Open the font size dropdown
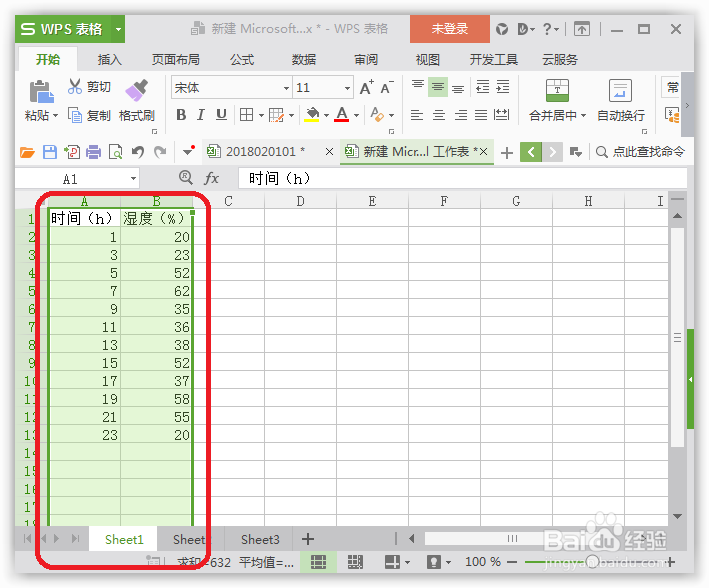 (x=347, y=88)
